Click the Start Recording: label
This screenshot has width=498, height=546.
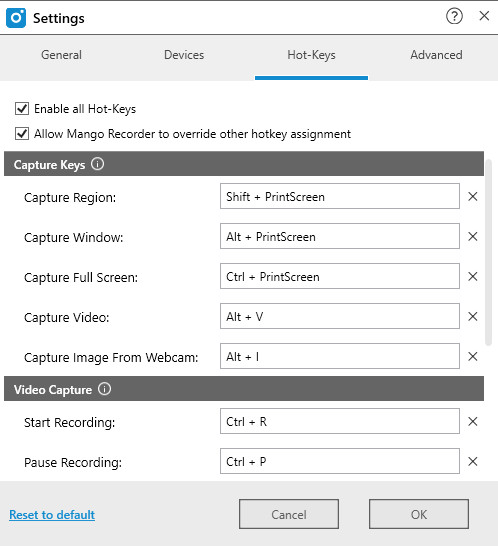tap(69, 422)
